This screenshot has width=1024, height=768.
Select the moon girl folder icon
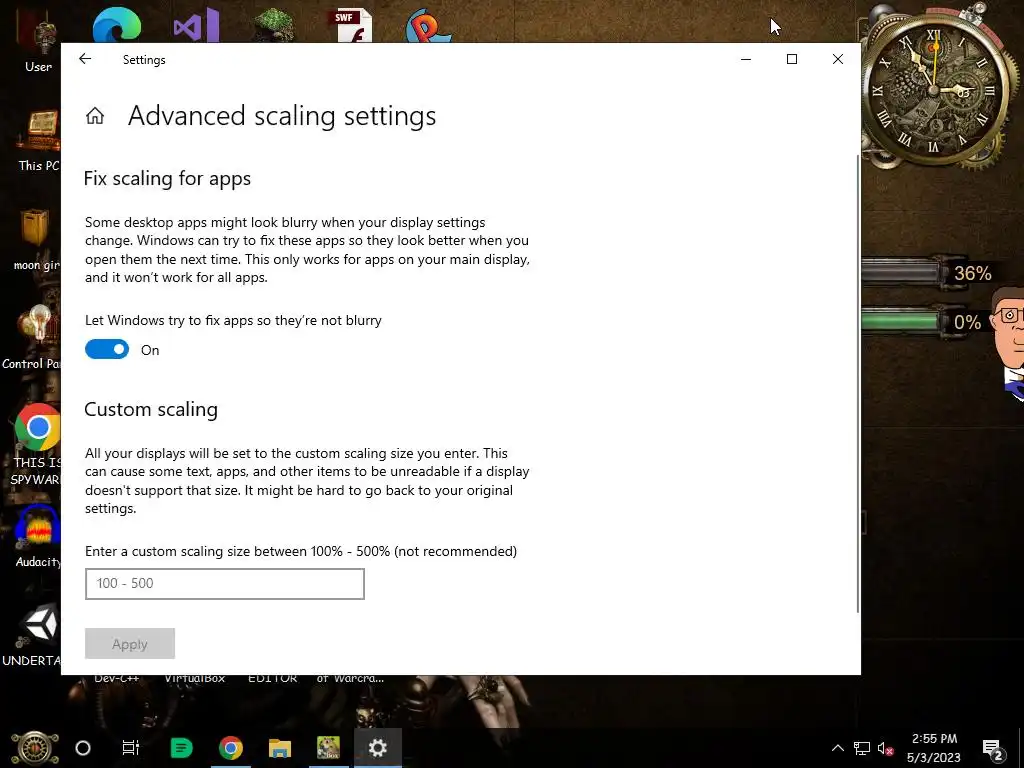(37, 240)
